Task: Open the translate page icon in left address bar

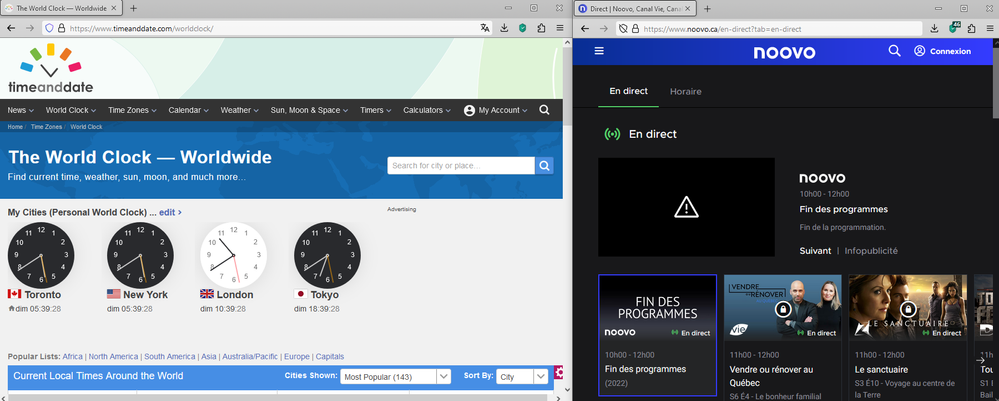Action: pyautogui.click(x=485, y=28)
